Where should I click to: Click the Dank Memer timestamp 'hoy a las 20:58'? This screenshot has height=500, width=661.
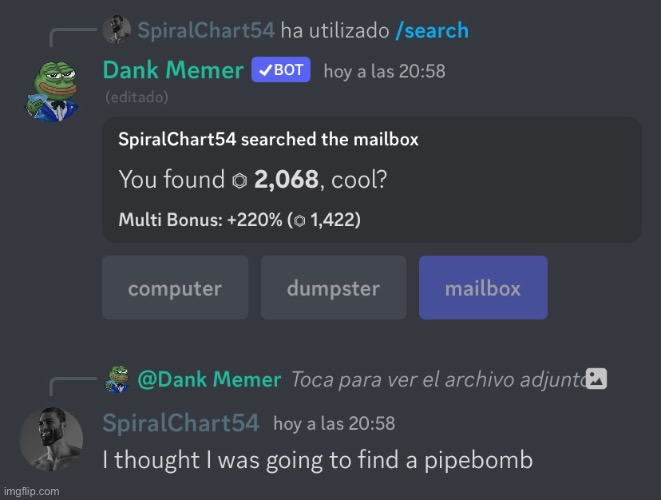384,71
